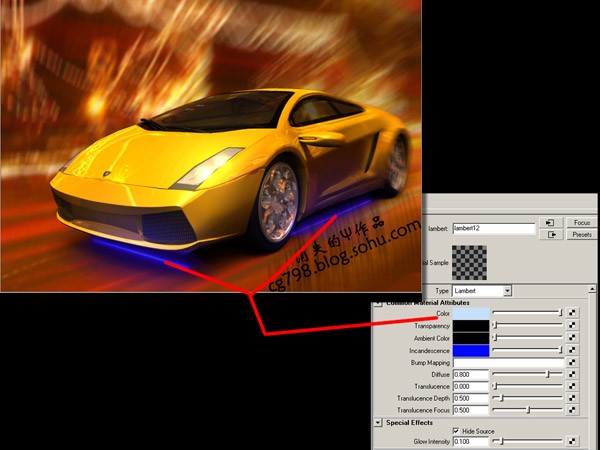
Task: Click the Incandescence texture map button
Action: click(572, 351)
